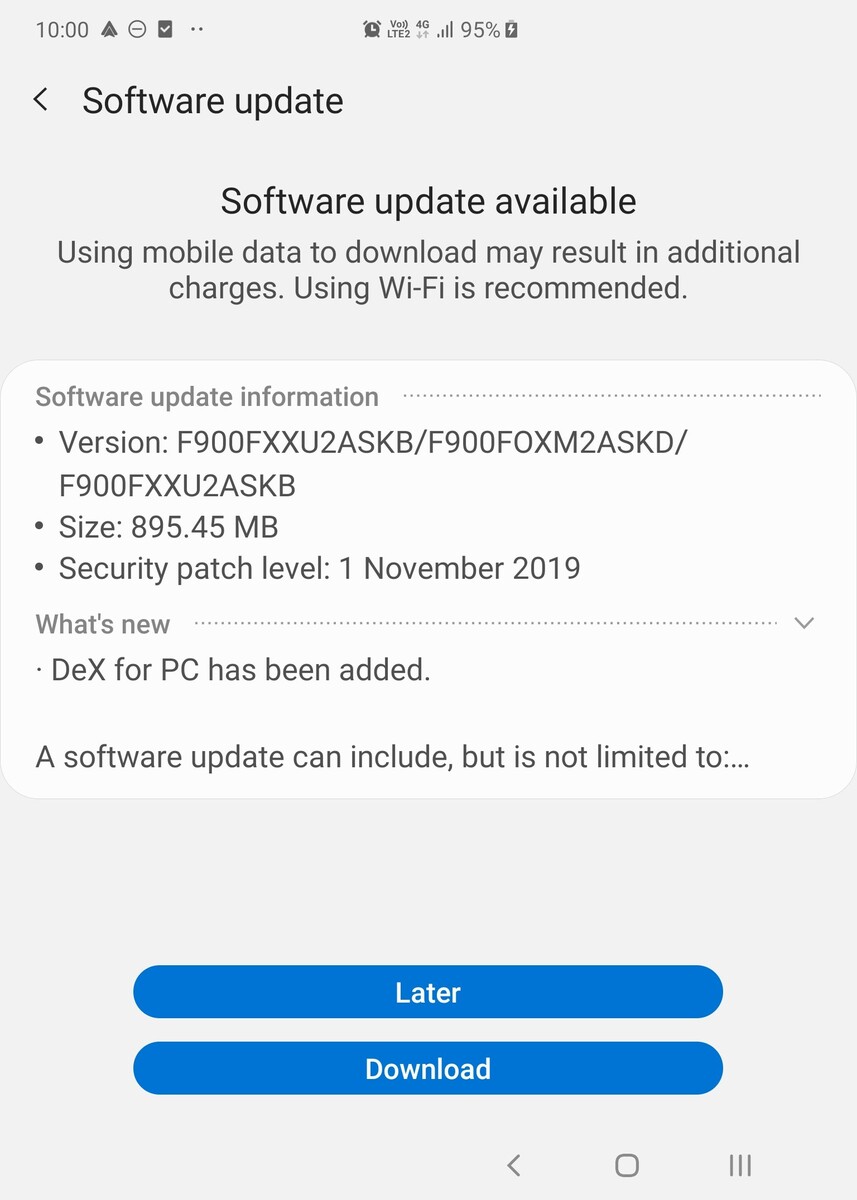Tap the Software update information header
This screenshot has width=857, height=1200.
point(207,397)
